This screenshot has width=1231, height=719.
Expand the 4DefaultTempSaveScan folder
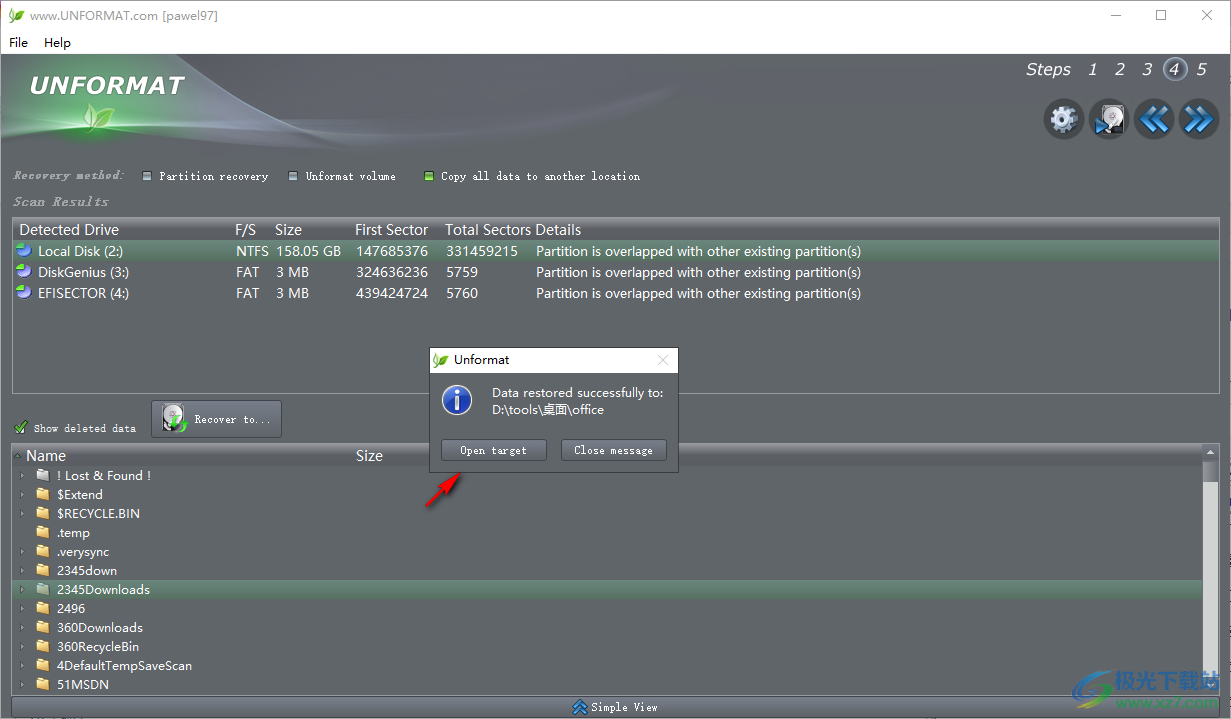pyautogui.click(x=22, y=666)
